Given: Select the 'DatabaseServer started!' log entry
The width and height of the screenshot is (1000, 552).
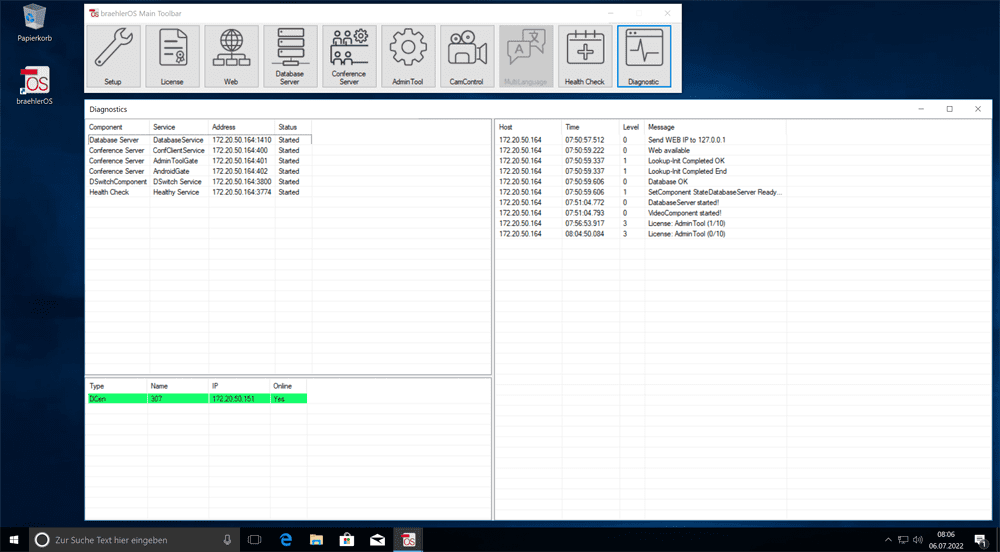Looking at the screenshot, I should pyautogui.click(x=641, y=202).
